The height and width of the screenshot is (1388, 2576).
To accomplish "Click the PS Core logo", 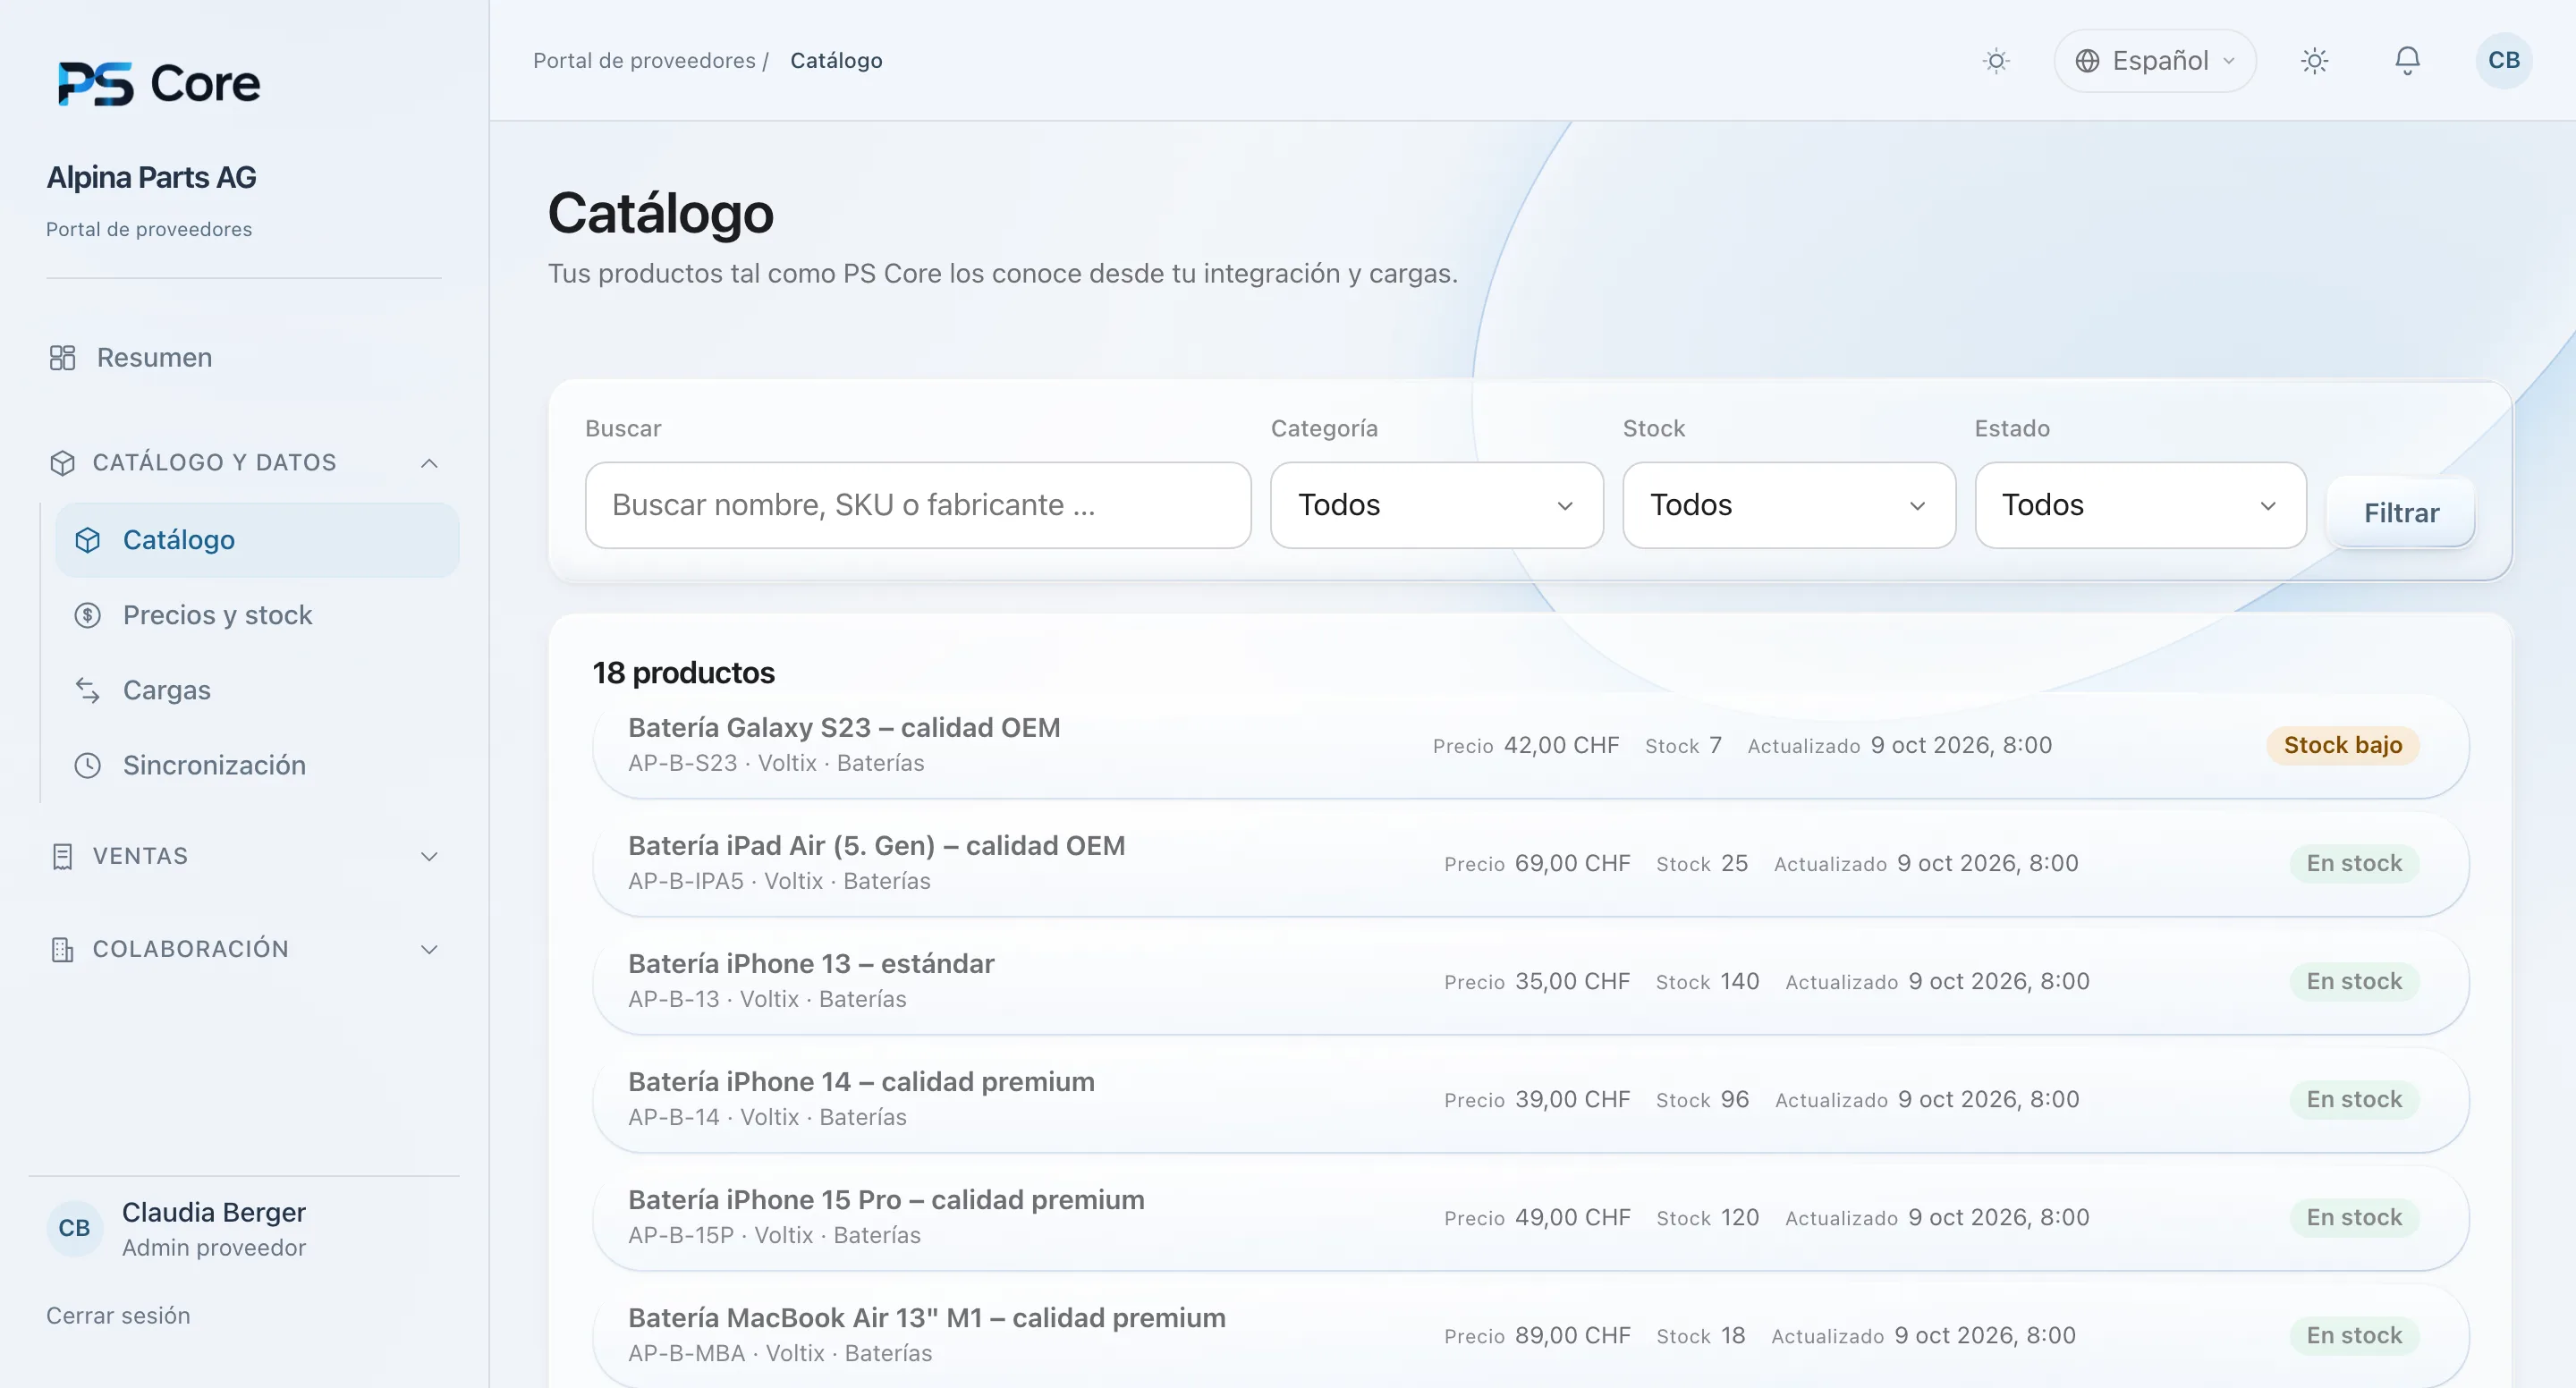I will click(159, 84).
